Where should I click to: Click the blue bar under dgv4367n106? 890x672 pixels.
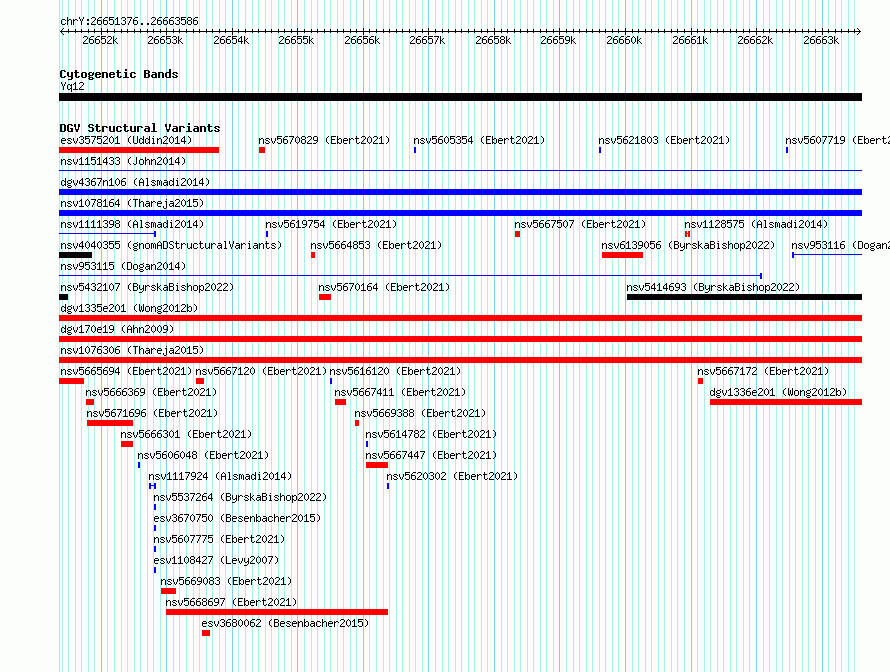tap(460, 192)
